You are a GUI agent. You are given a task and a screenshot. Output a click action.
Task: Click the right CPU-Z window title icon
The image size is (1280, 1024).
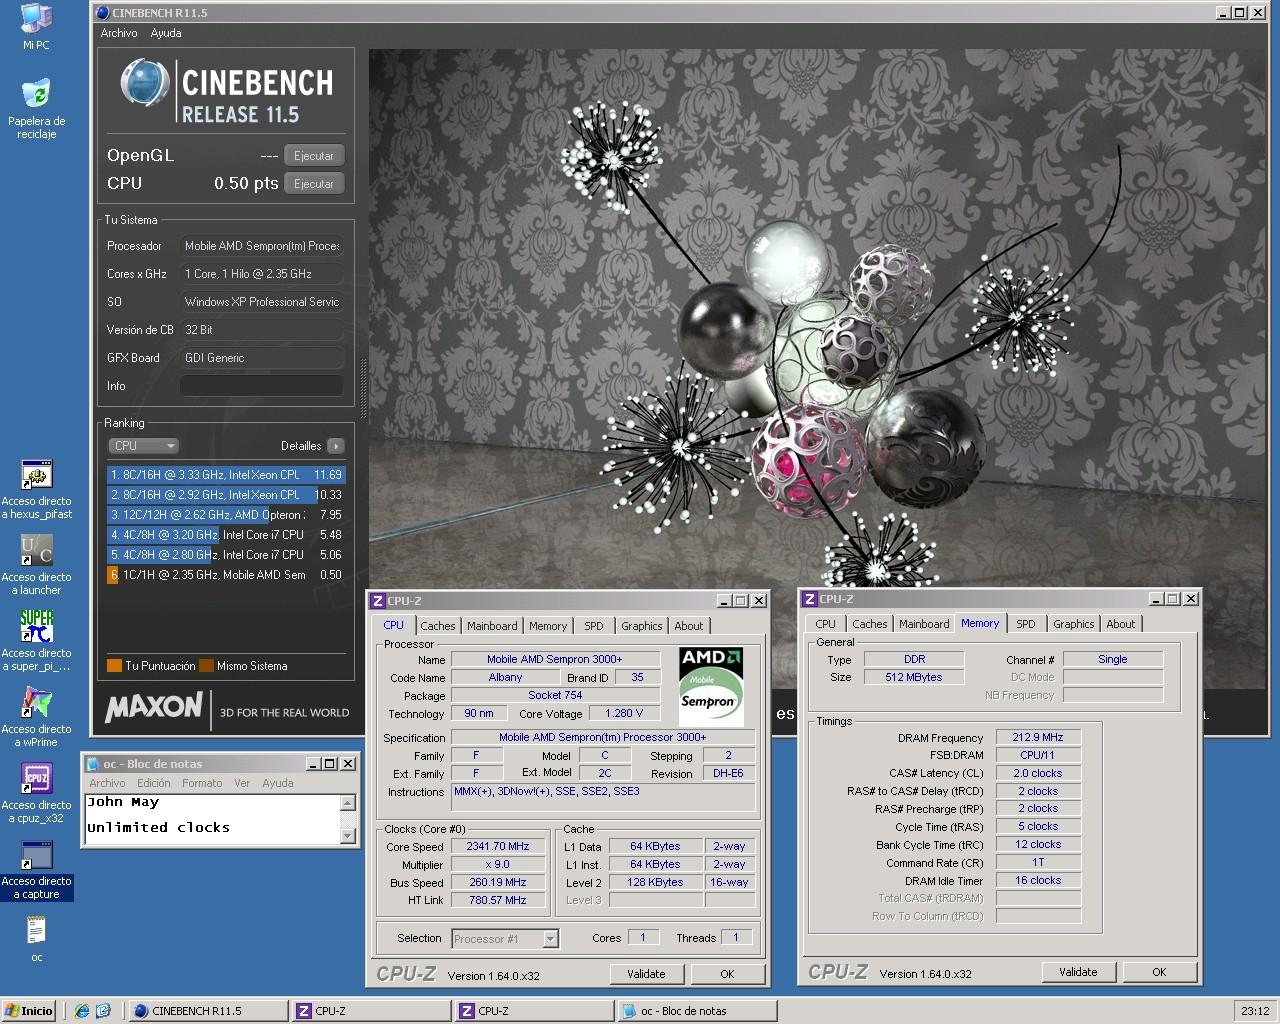[809, 599]
